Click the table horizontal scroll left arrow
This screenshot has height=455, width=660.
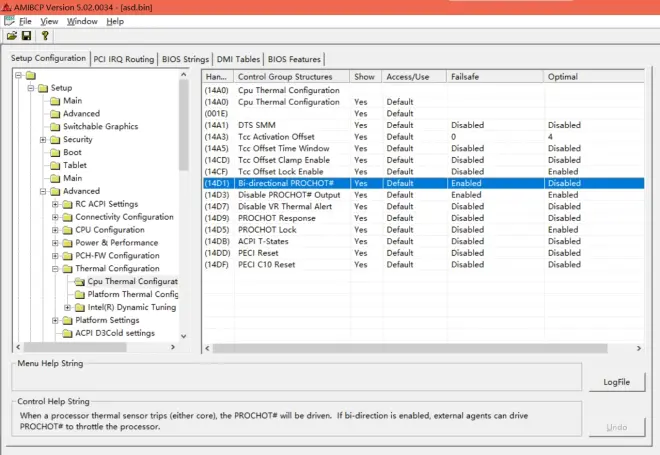(207, 348)
